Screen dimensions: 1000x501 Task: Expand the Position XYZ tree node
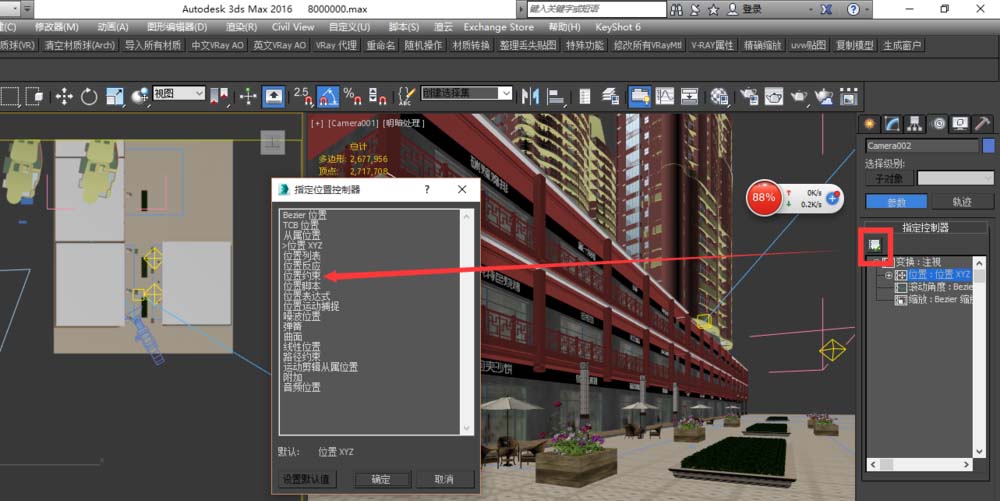pyautogui.click(x=888, y=275)
